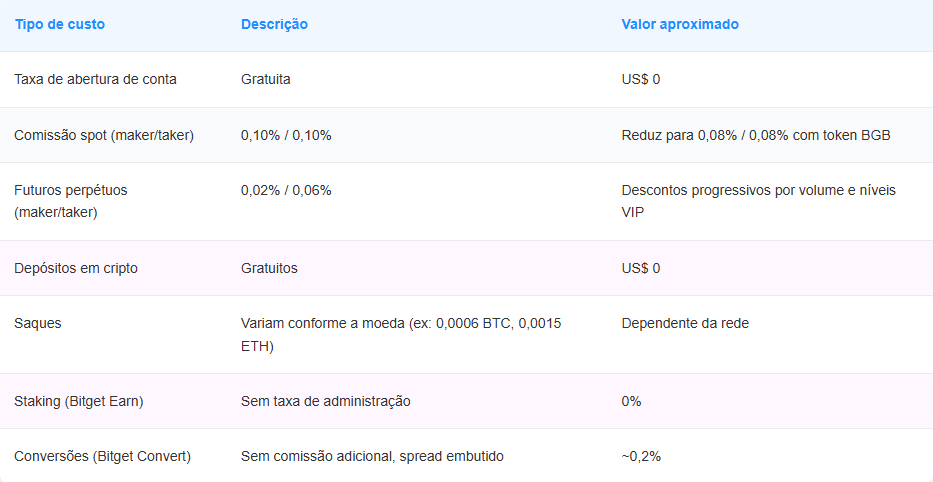Click the BGB token discount text
933x482 pixels.
pyautogui.click(x=755, y=135)
